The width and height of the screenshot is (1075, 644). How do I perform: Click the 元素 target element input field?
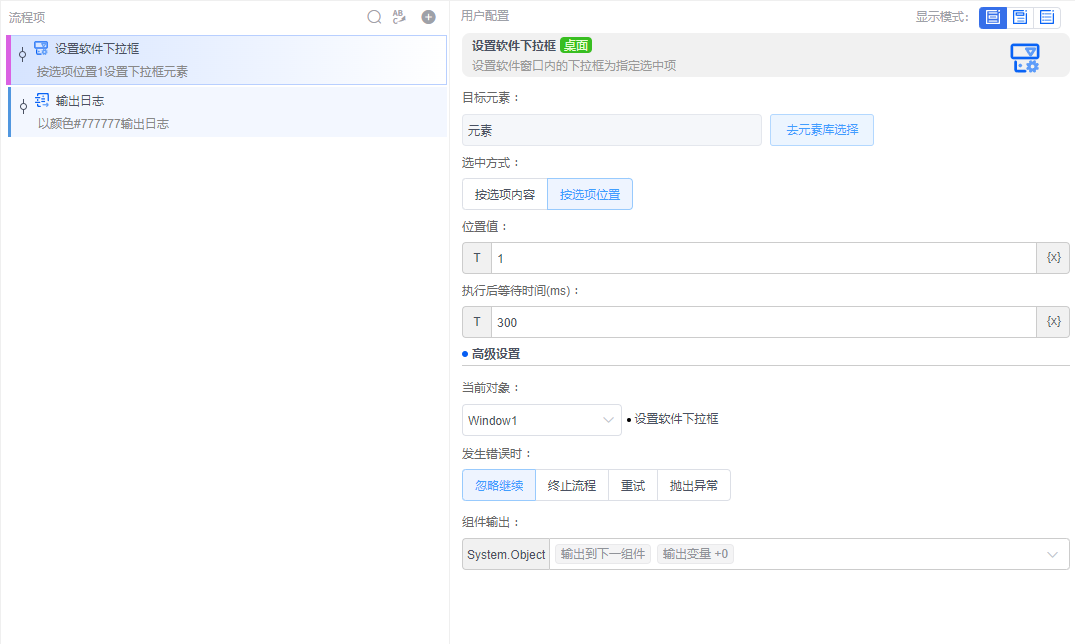[611, 129]
